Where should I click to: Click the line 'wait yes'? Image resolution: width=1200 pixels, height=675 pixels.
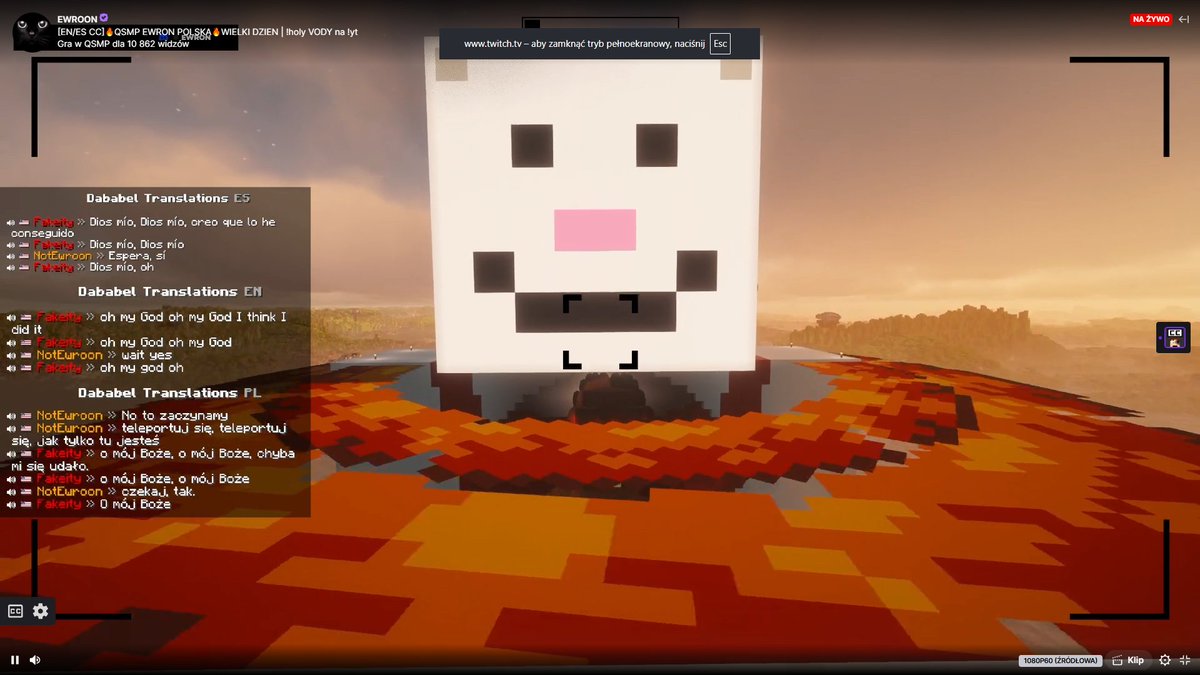(146, 355)
